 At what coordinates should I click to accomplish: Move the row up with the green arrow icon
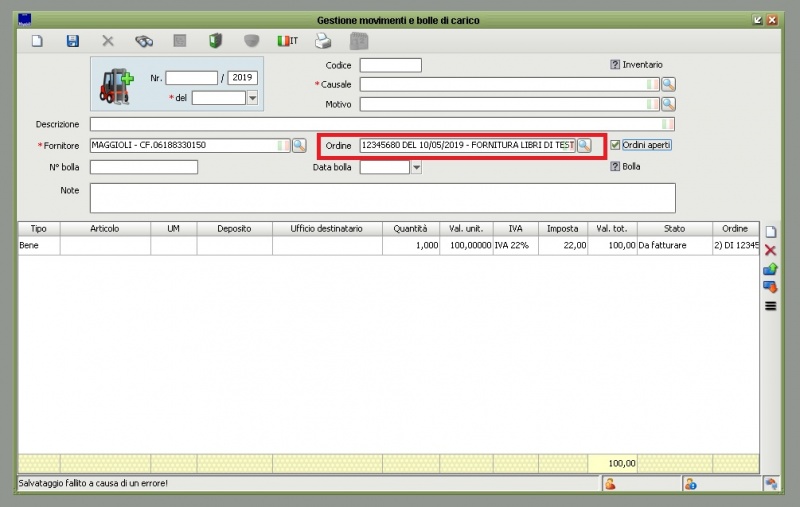pyautogui.click(x=770, y=269)
